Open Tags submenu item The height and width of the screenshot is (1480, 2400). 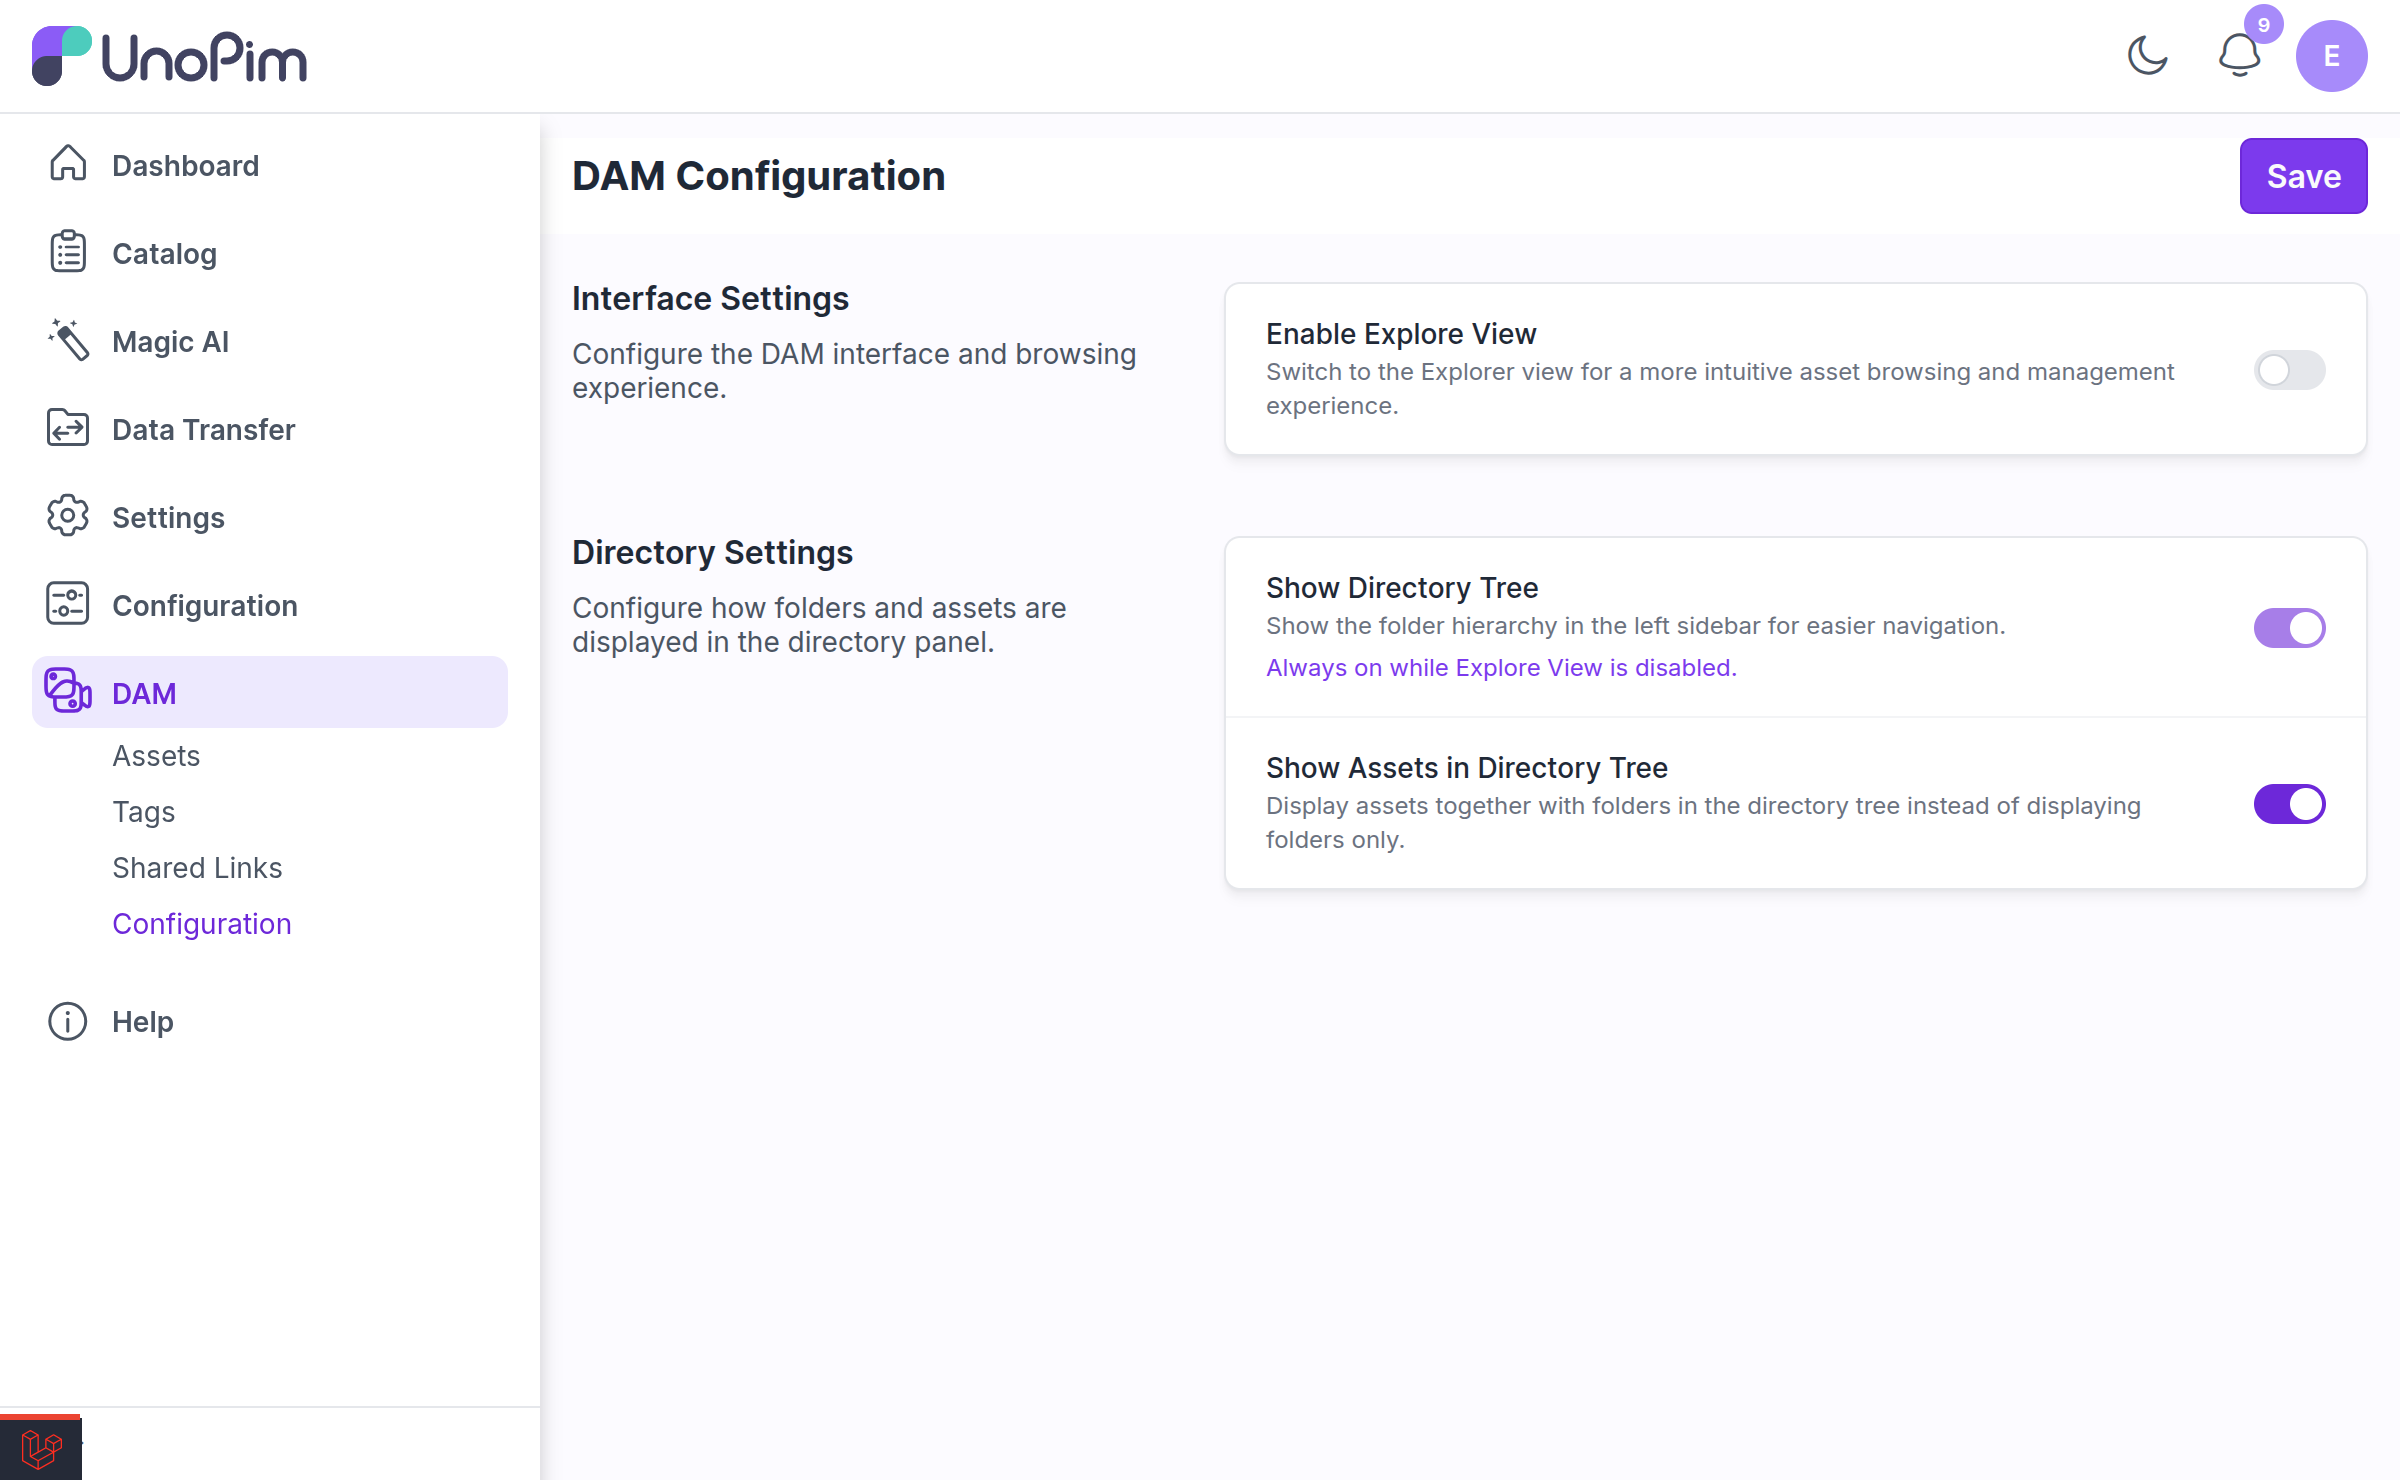[x=143, y=812]
